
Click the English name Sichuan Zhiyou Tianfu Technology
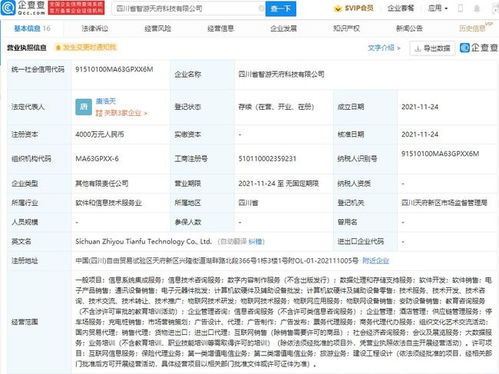point(144,241)
